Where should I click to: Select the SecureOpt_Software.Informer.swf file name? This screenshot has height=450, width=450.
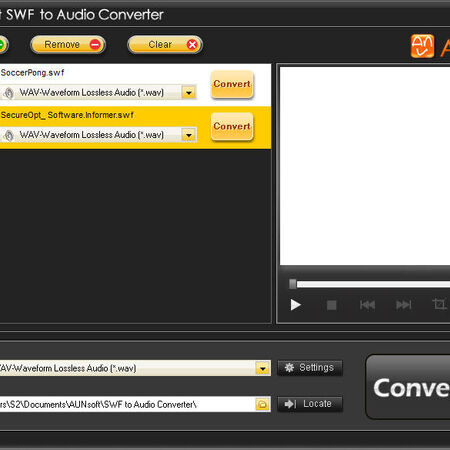click(x=67, y=115)
